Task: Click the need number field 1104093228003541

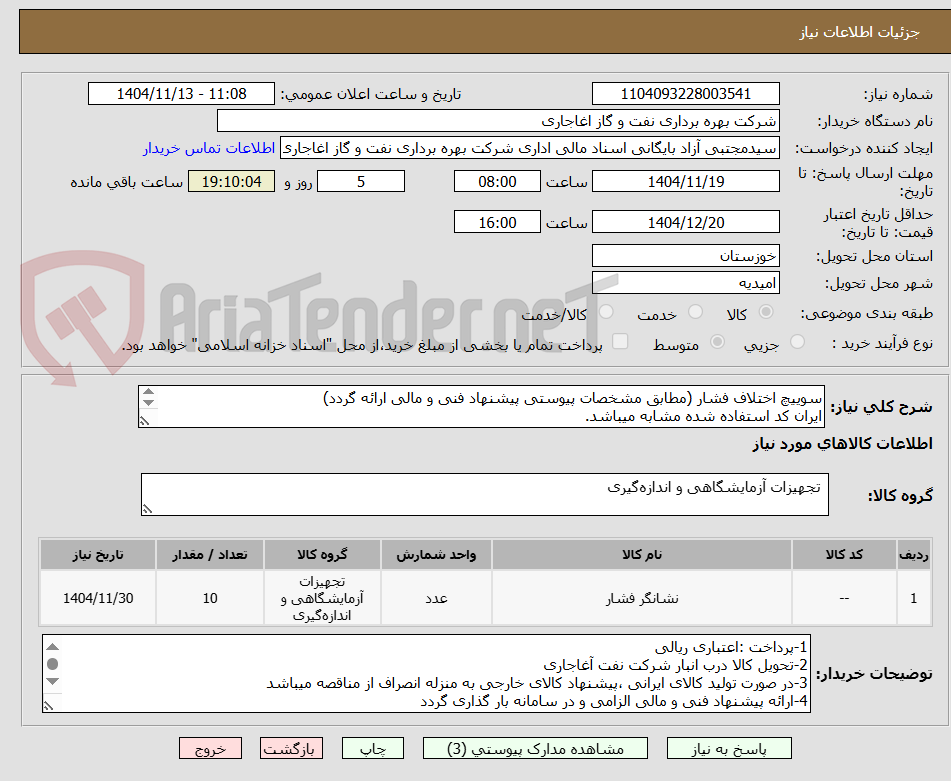Action: tap(685, 94)
